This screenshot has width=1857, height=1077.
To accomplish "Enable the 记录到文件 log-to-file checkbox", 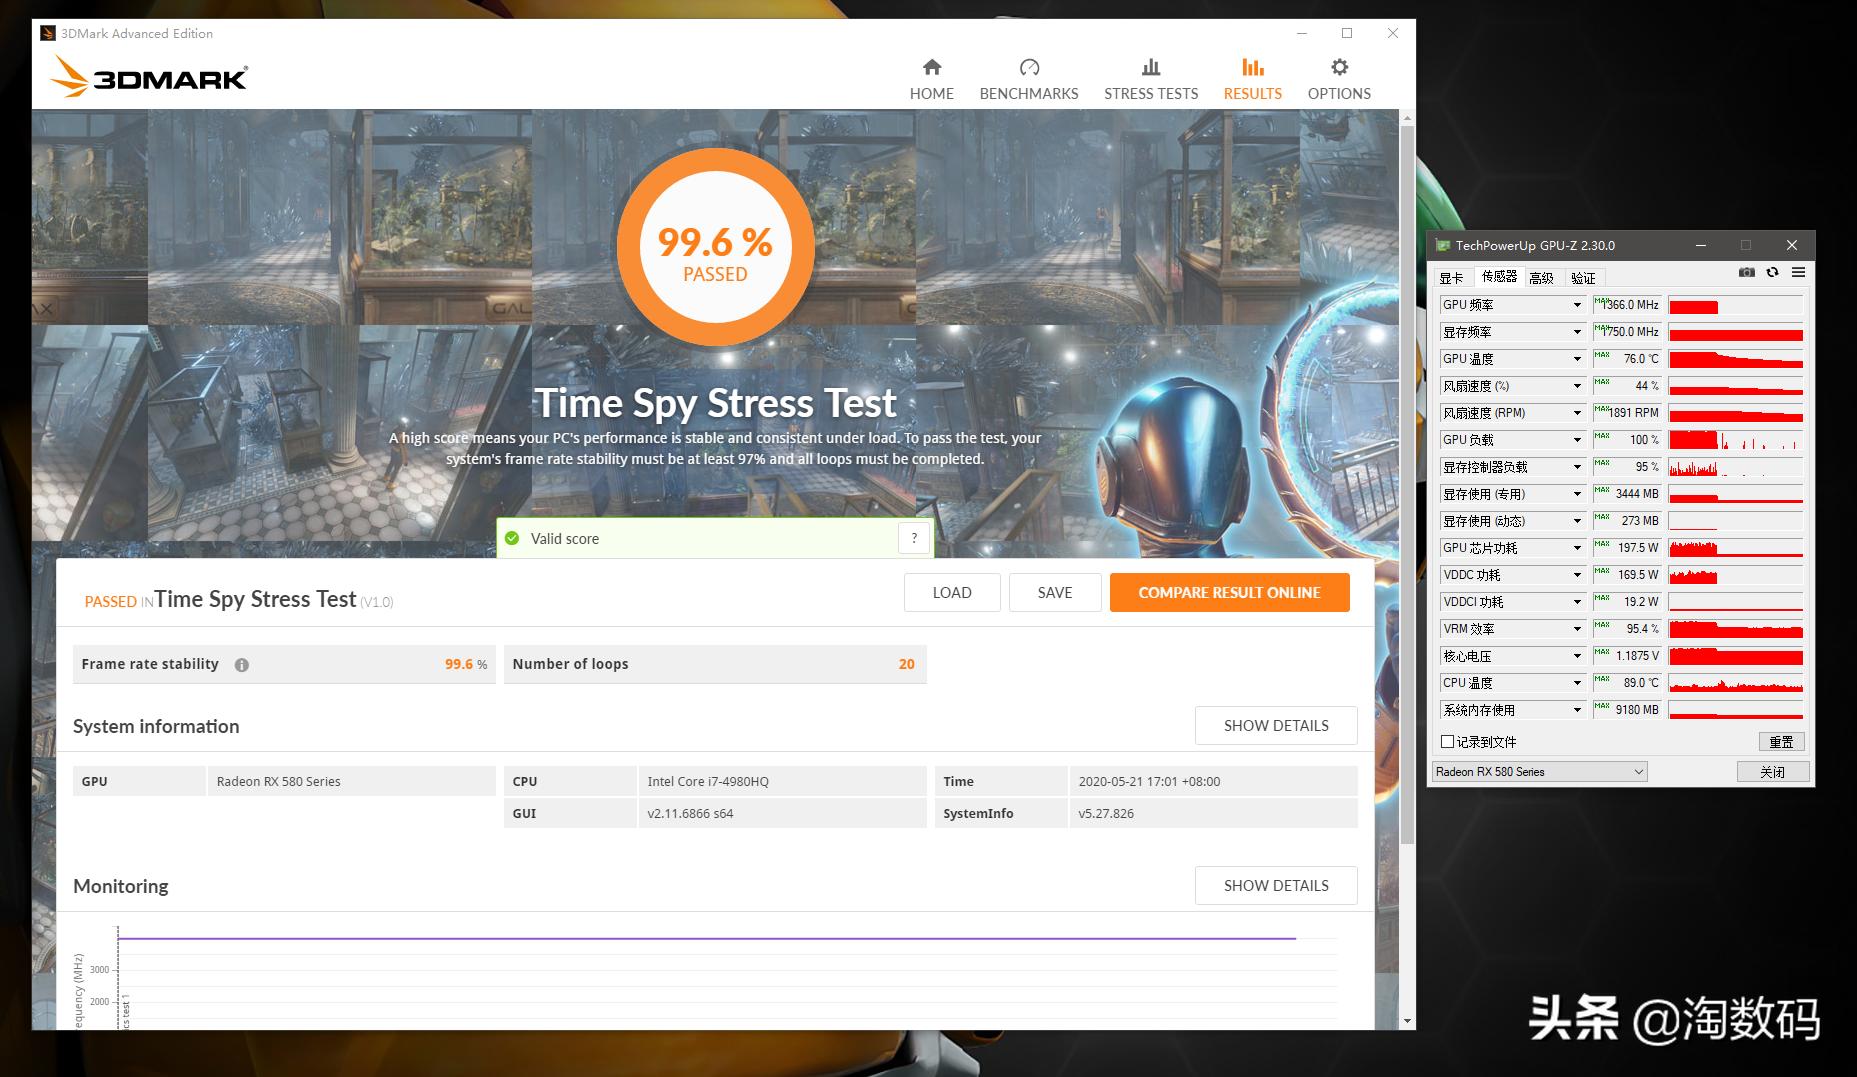I will [1447, 742].
